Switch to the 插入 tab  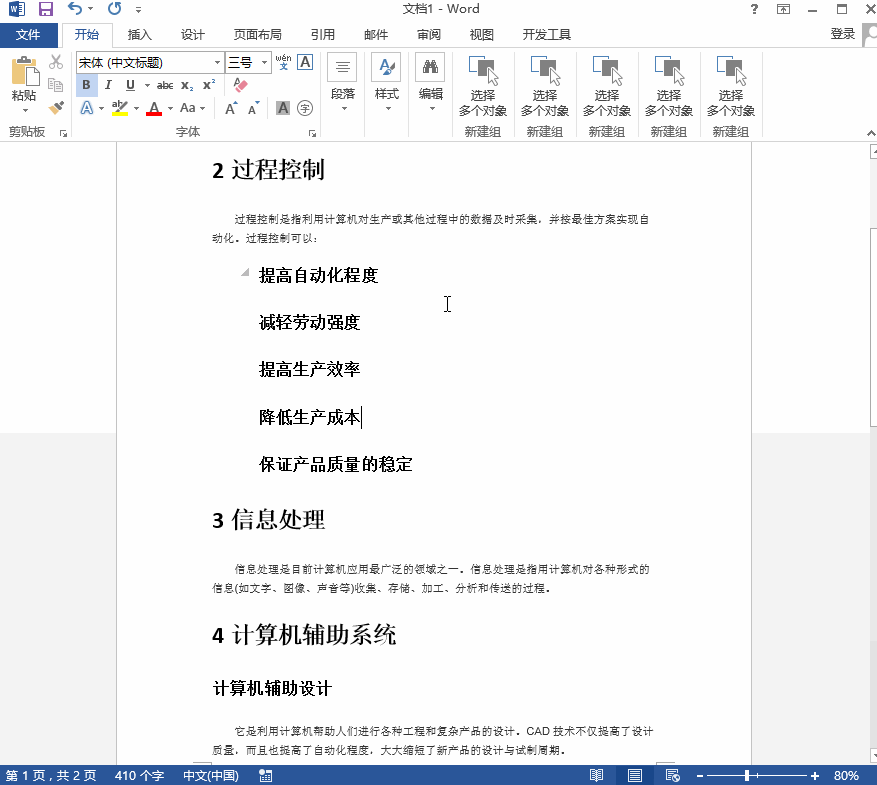pos(139,35)
